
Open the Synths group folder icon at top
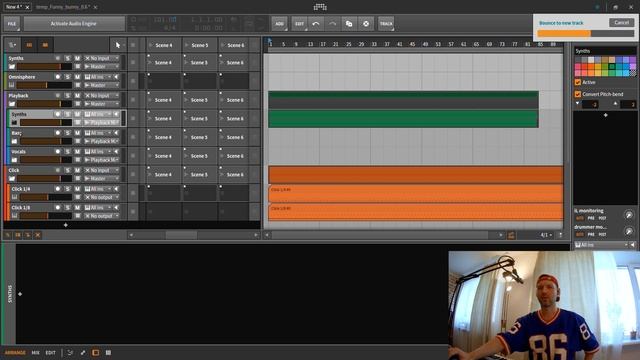point(12,67)
